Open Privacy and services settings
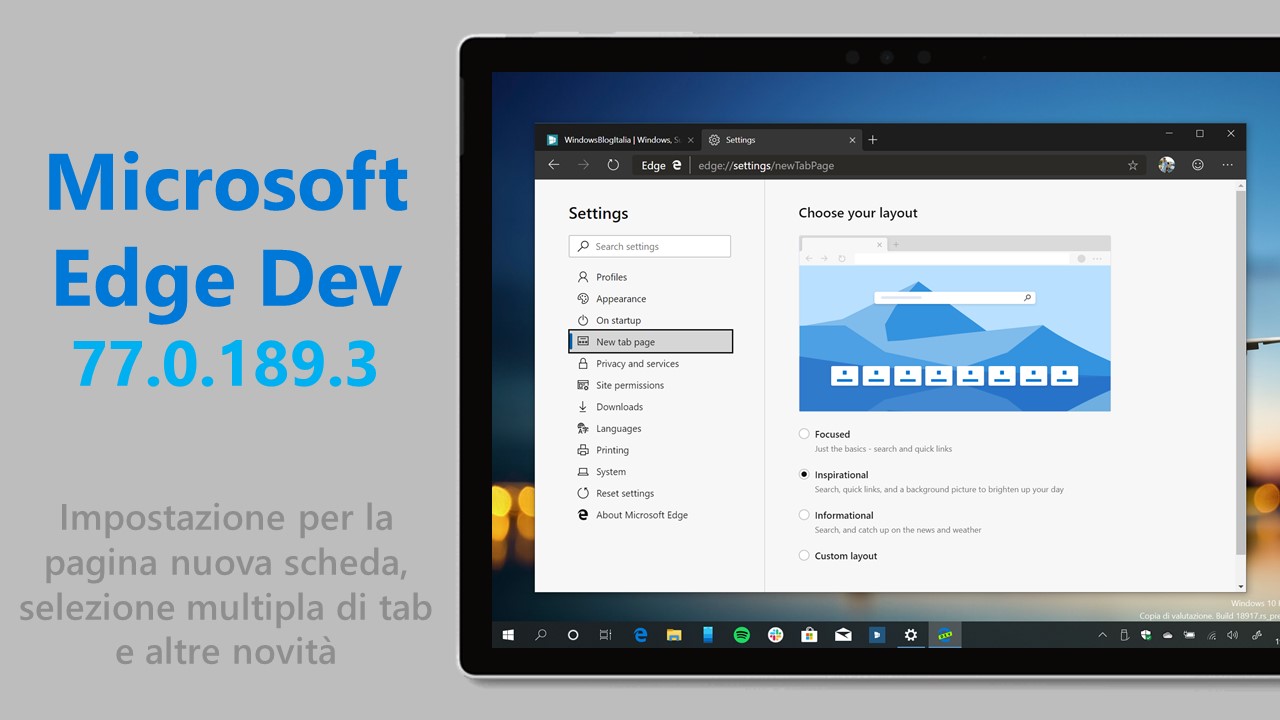This screenshot has height=720, width=1280. click(x=632, y=363)
